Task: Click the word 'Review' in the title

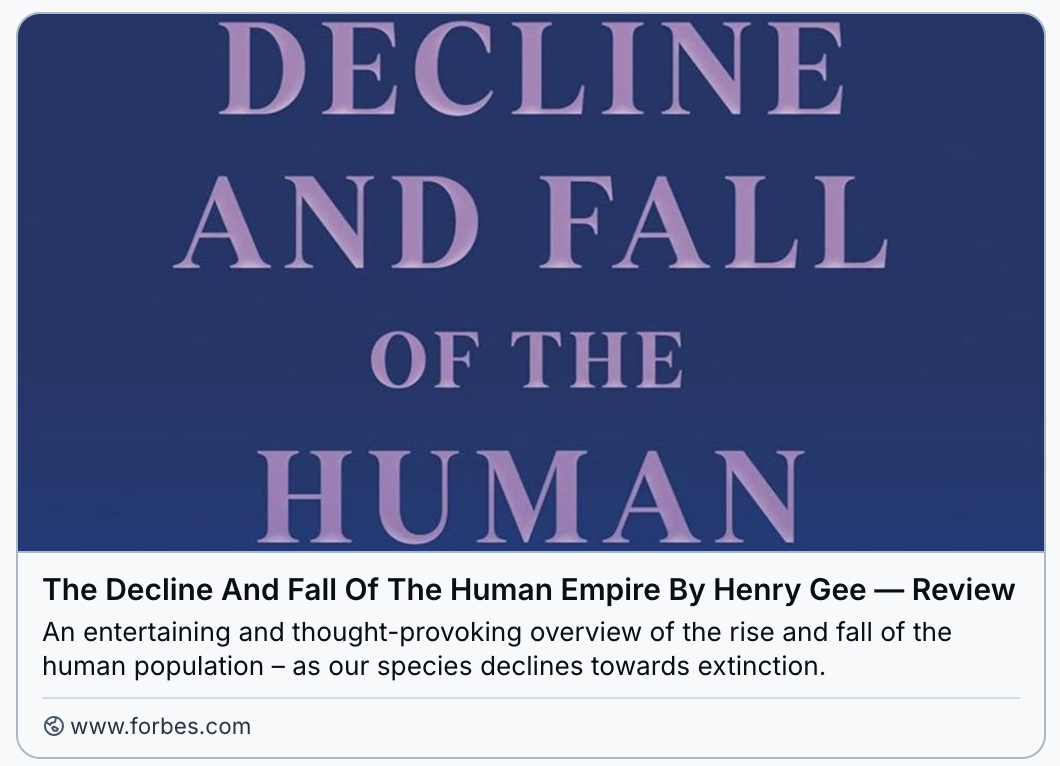Action: coord(963,590)
